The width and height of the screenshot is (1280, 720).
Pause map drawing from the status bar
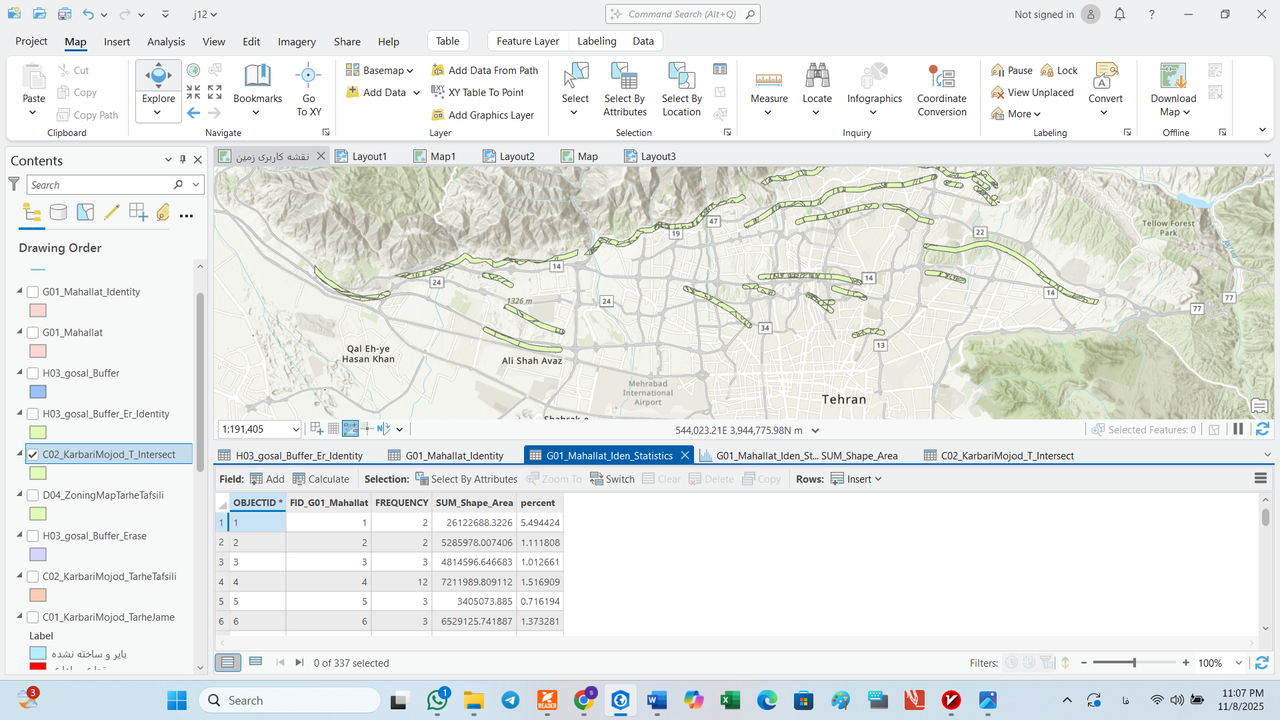click(x=1238, y=429)
